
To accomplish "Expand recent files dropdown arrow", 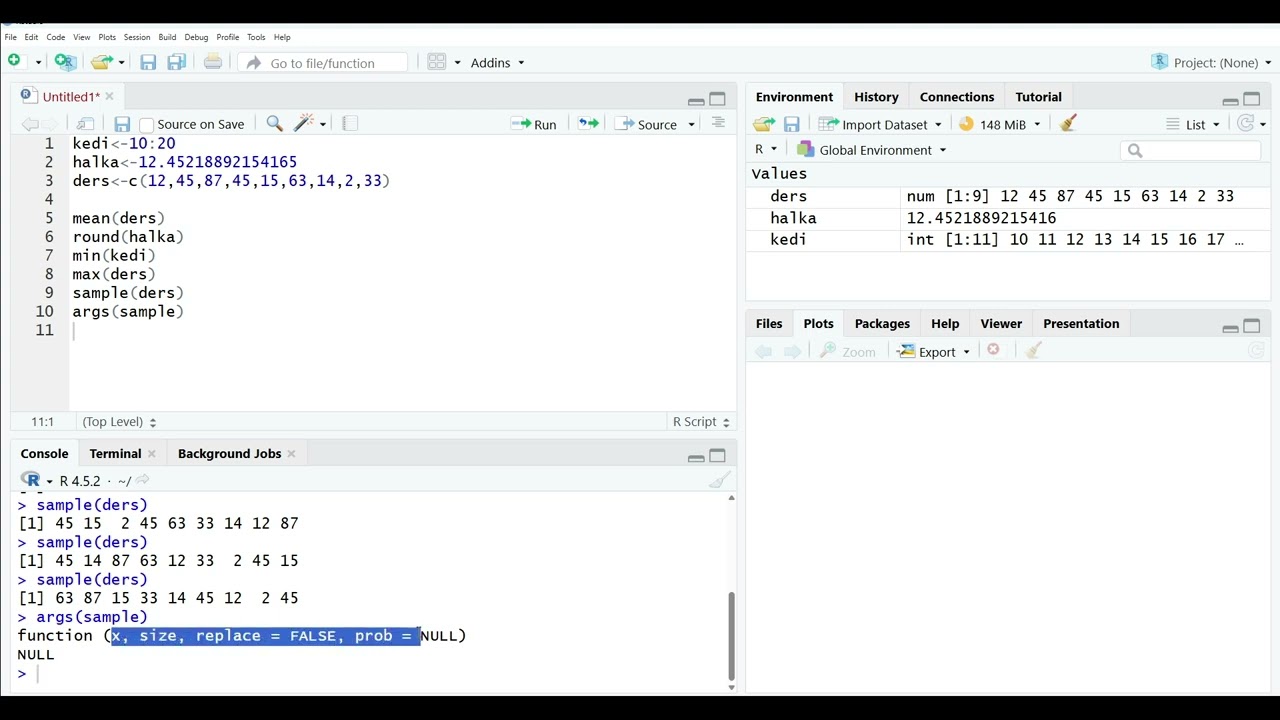I will point(121,62).
